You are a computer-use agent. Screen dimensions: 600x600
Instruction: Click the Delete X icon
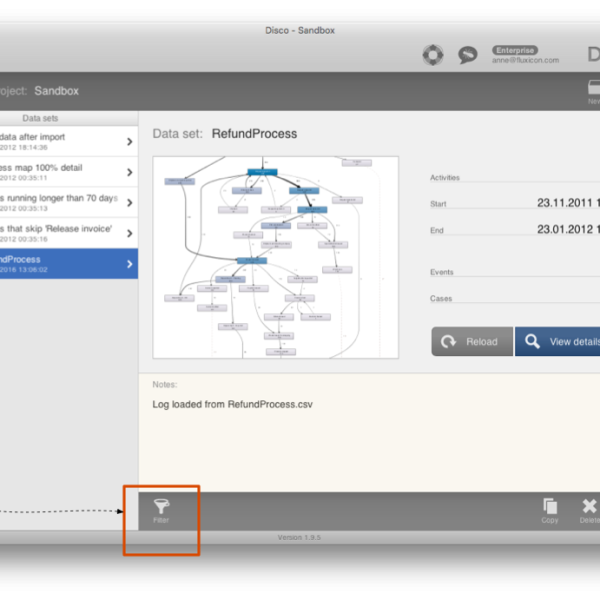589,507
